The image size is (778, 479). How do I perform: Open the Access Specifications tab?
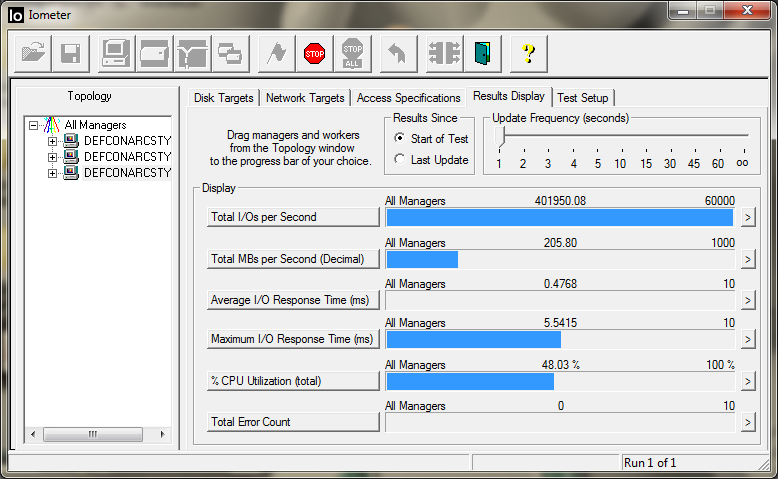point(408,98)
